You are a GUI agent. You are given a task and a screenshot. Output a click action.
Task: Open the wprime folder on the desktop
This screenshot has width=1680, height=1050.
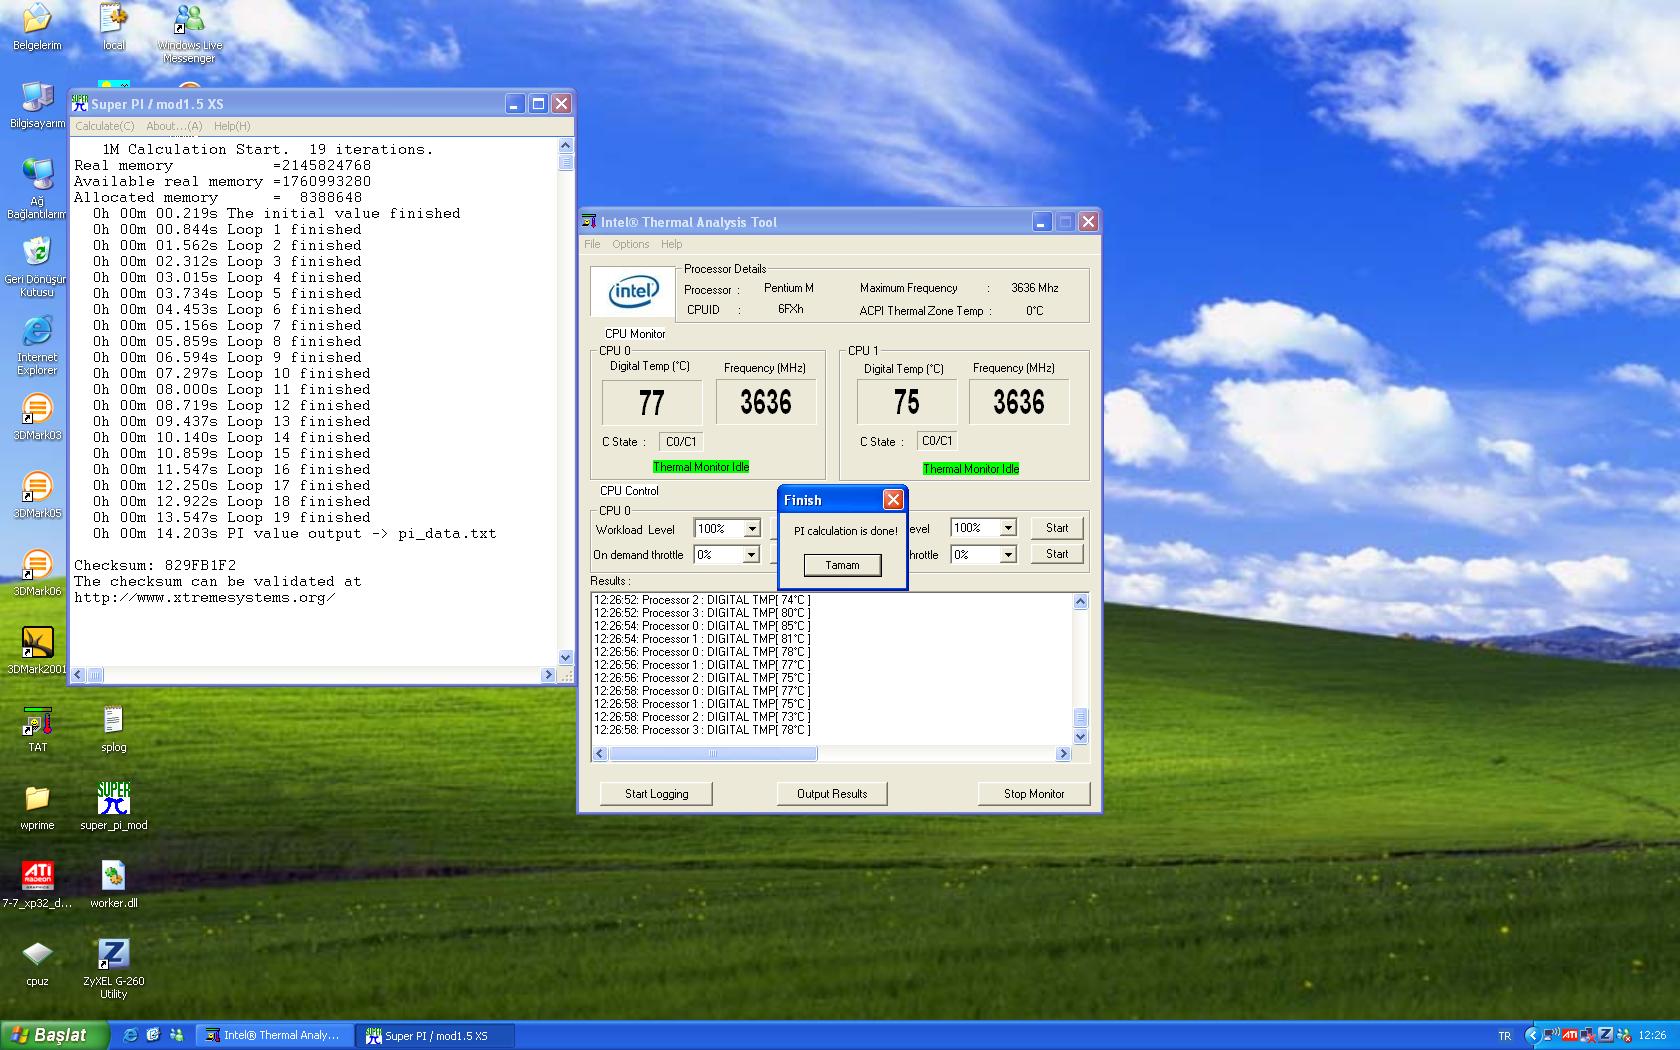[37, 807]
